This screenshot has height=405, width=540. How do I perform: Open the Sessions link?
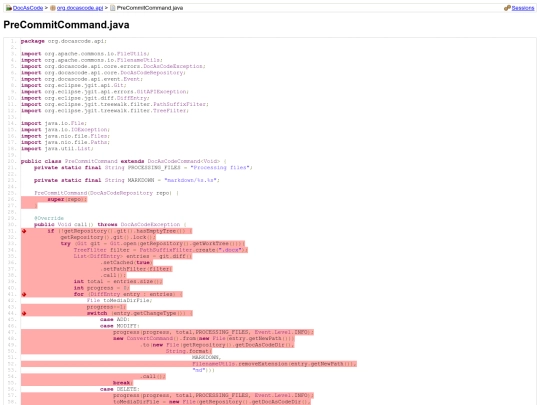(x=523, y=8)
